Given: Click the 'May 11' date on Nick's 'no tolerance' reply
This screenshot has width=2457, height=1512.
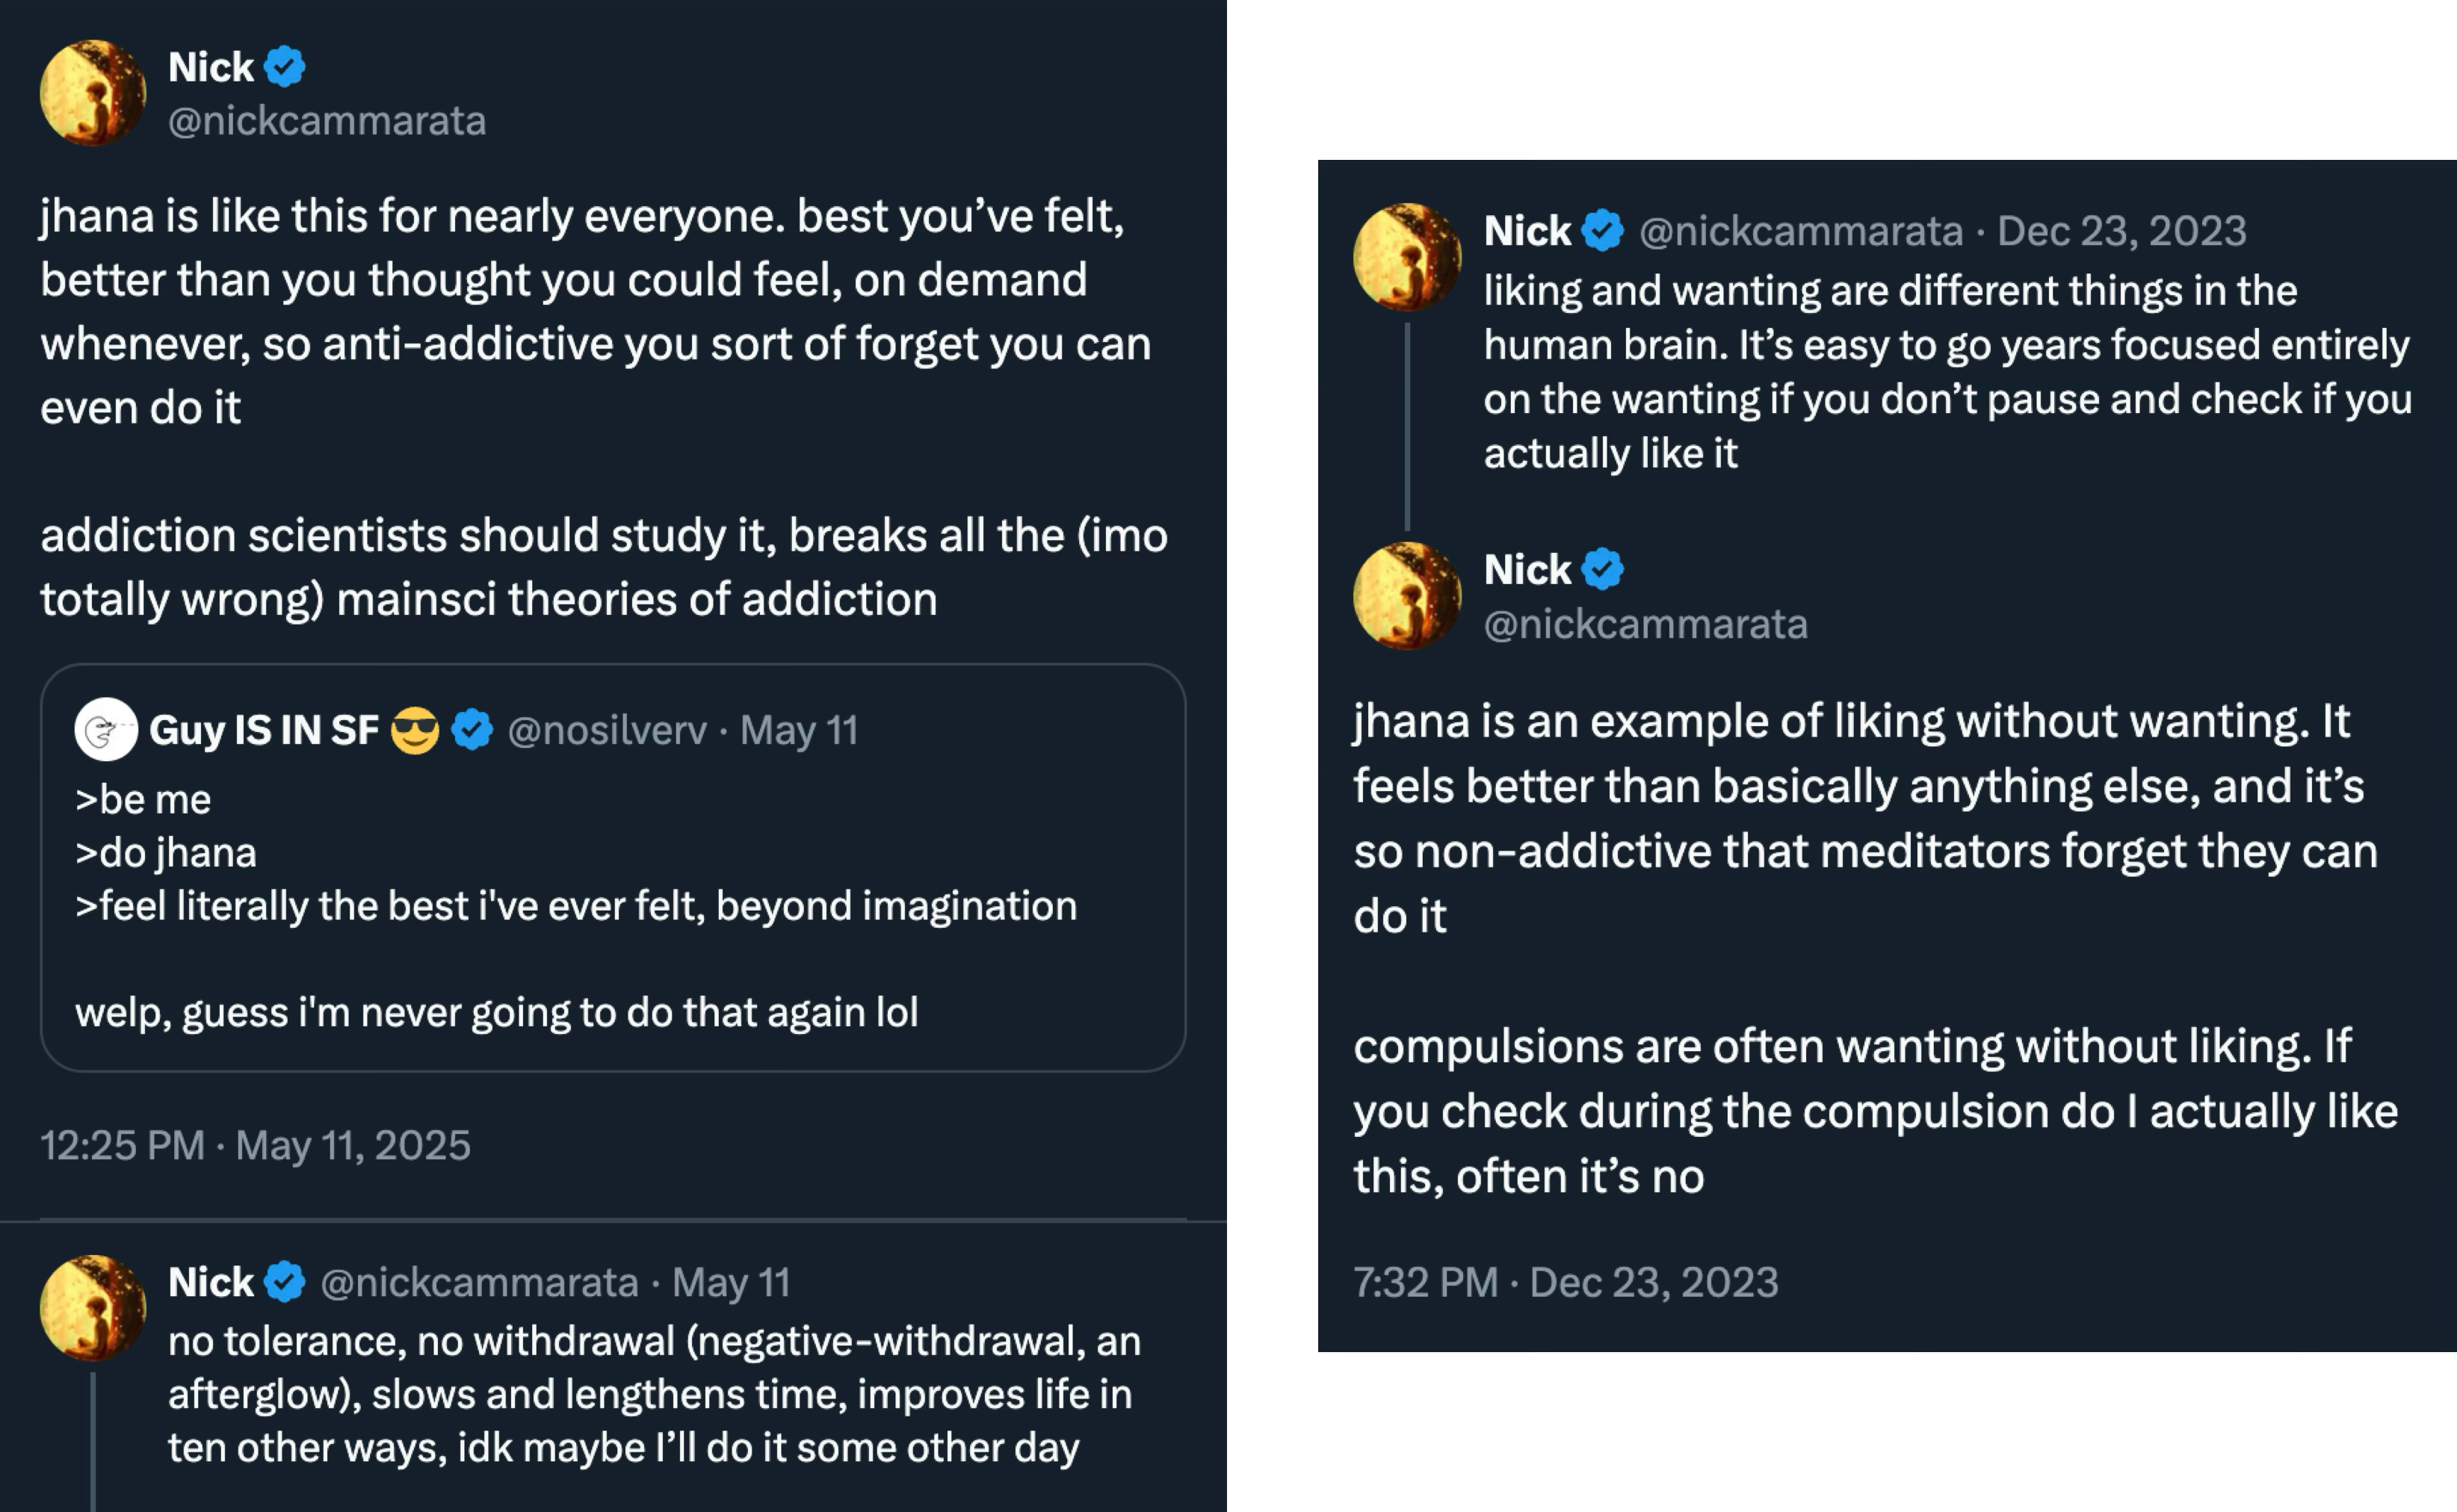Looking at the screenshot, I should [731, 1283].
